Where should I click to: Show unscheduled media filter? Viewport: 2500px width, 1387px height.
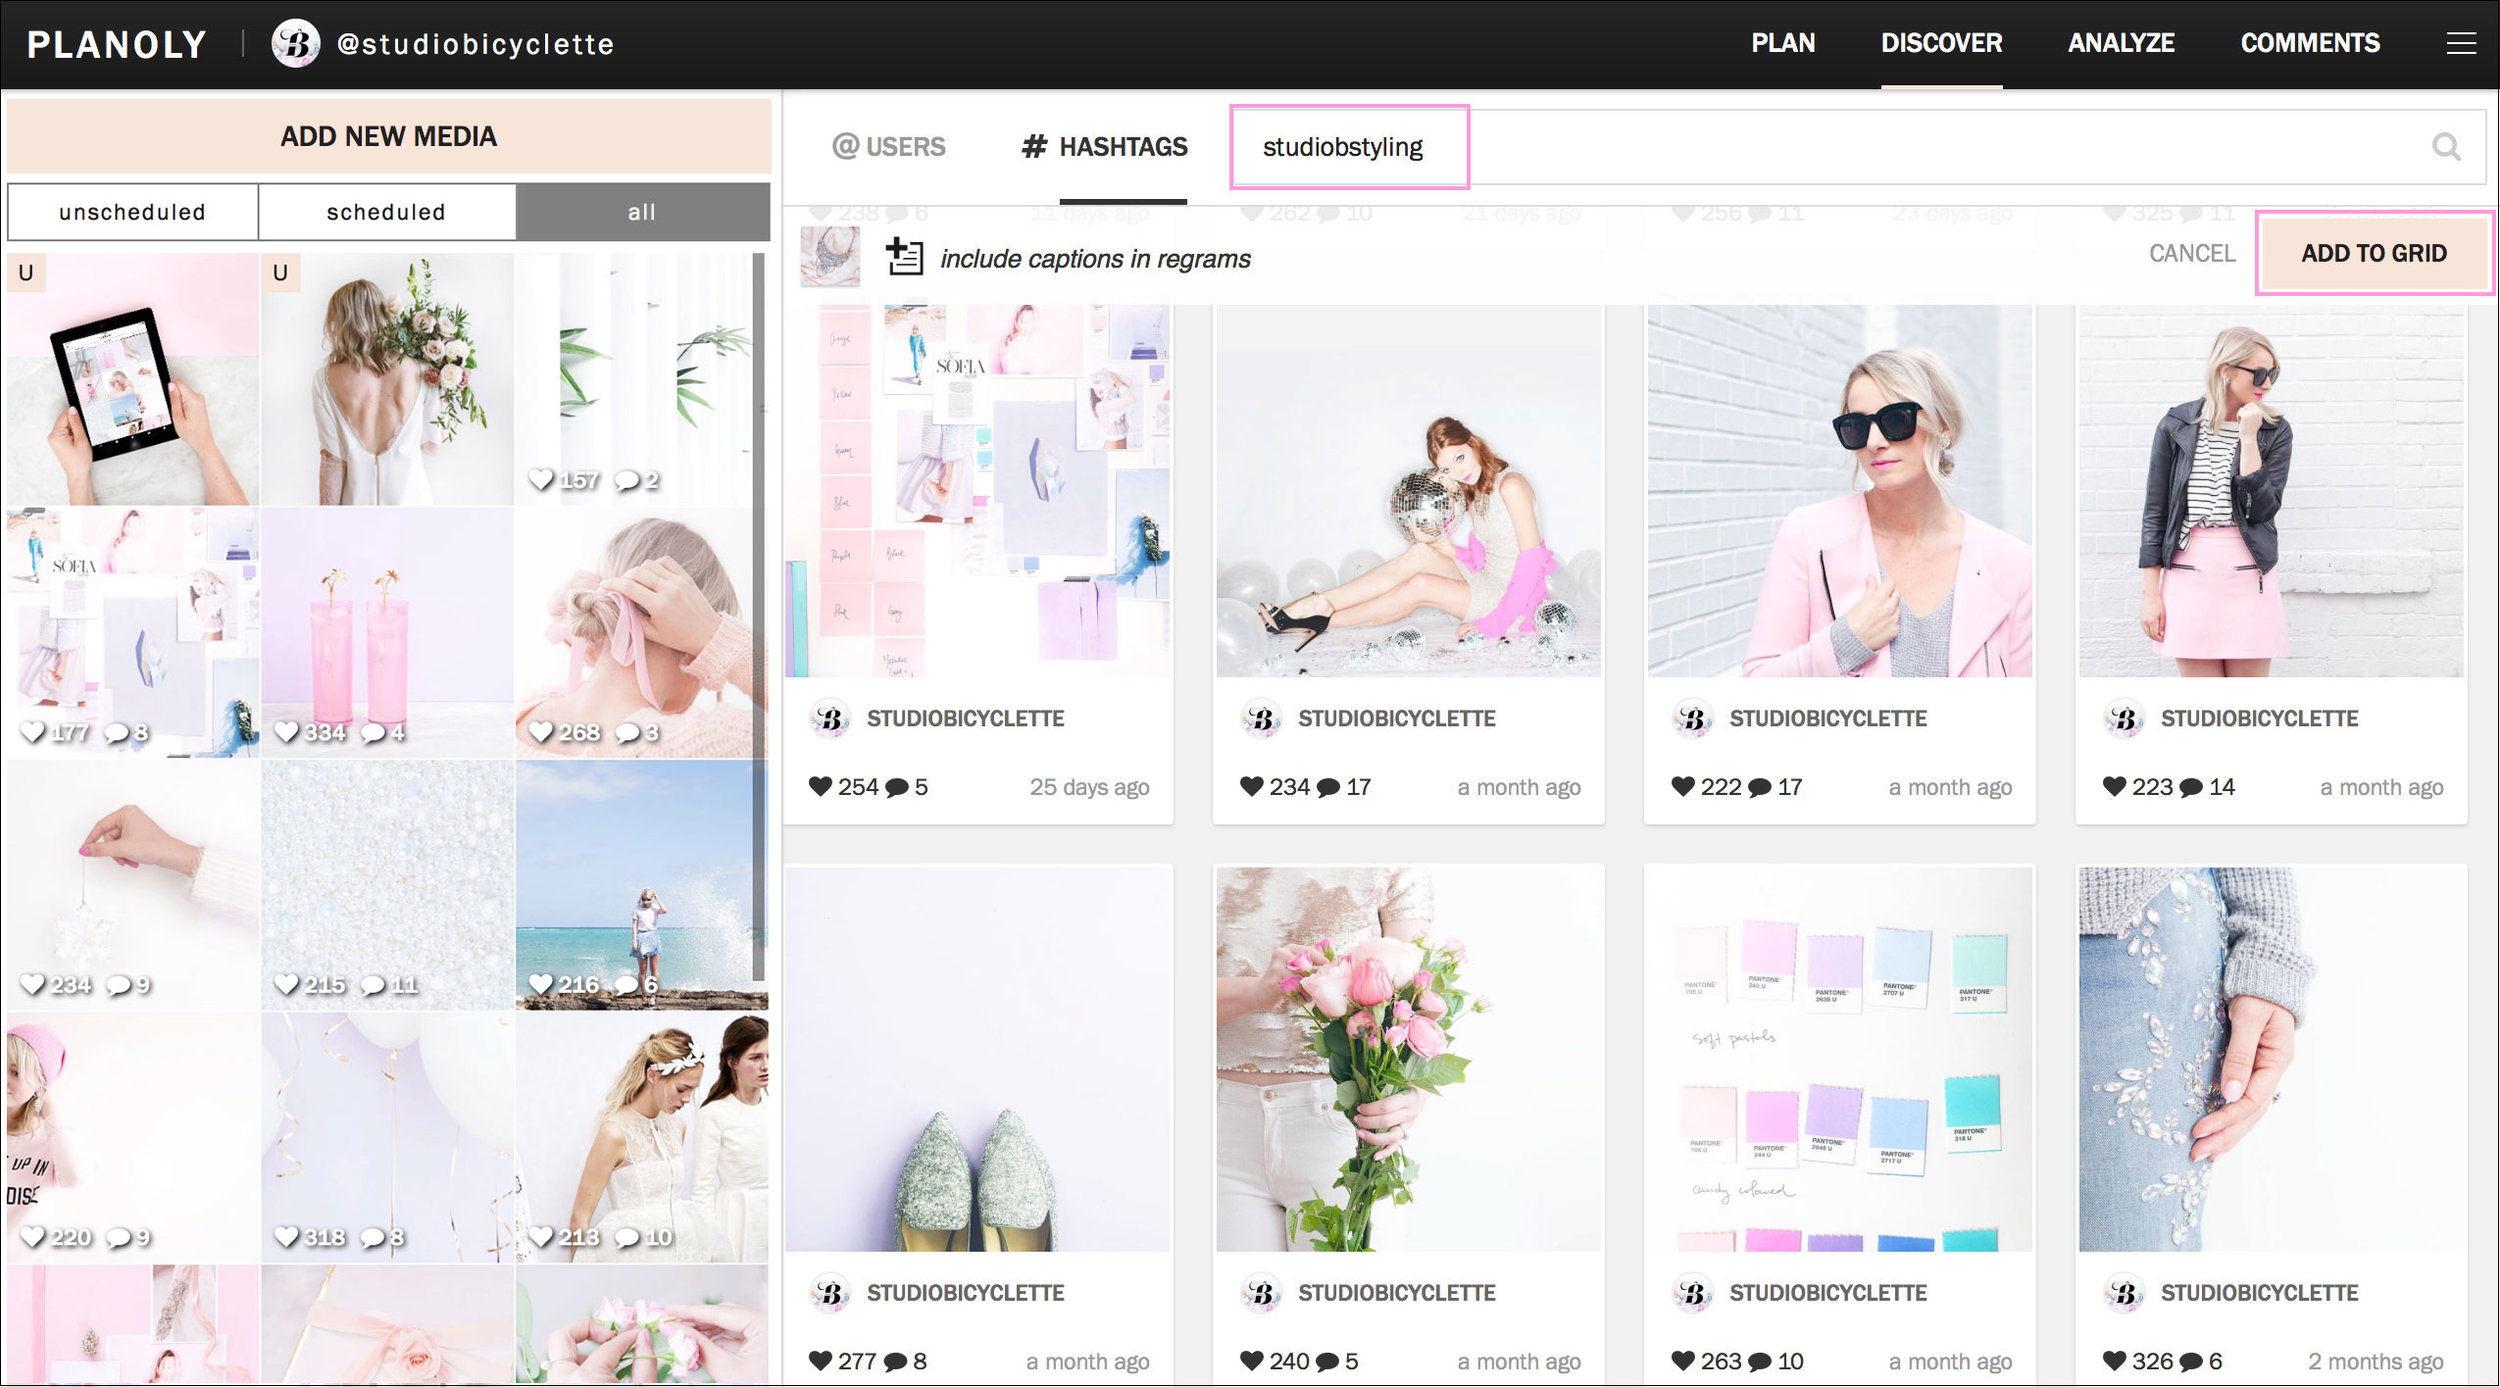[132, 212]
